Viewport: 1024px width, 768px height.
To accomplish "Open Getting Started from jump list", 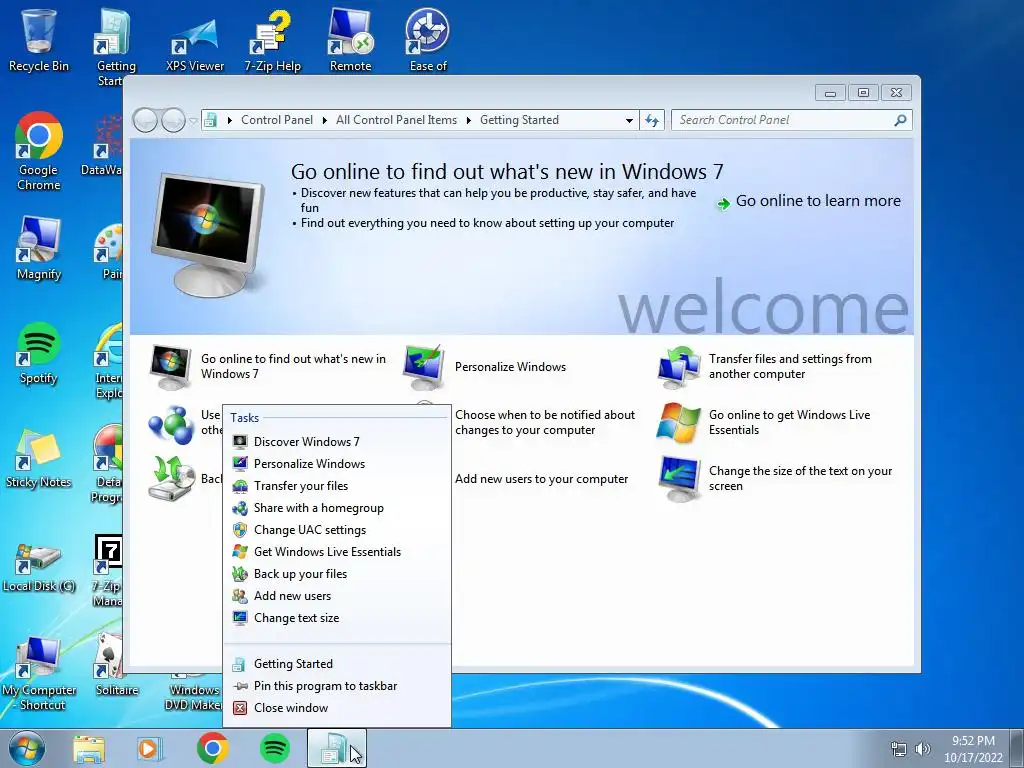I will (x=337, y=664).
